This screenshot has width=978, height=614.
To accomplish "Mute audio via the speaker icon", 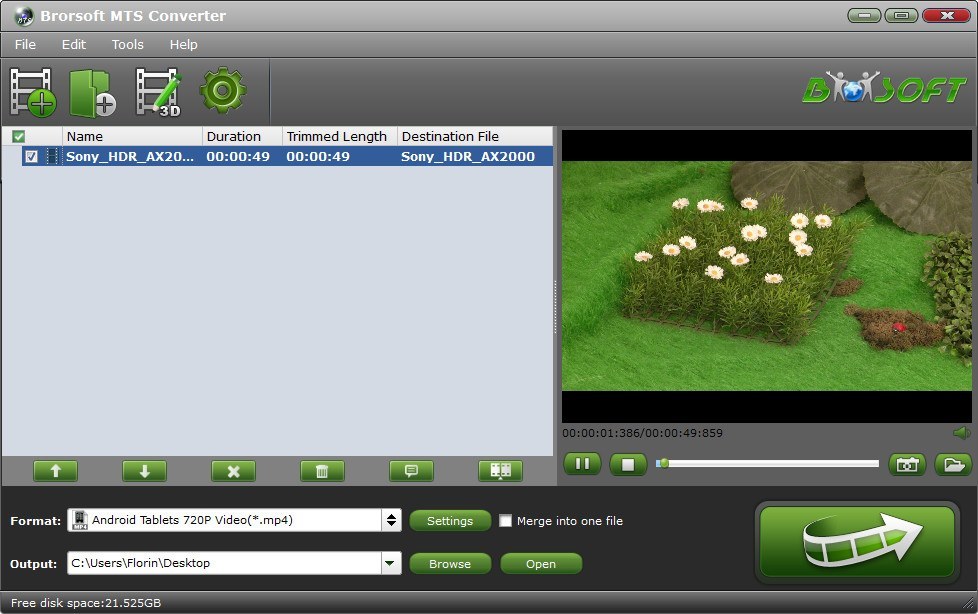I will [961, 433].
